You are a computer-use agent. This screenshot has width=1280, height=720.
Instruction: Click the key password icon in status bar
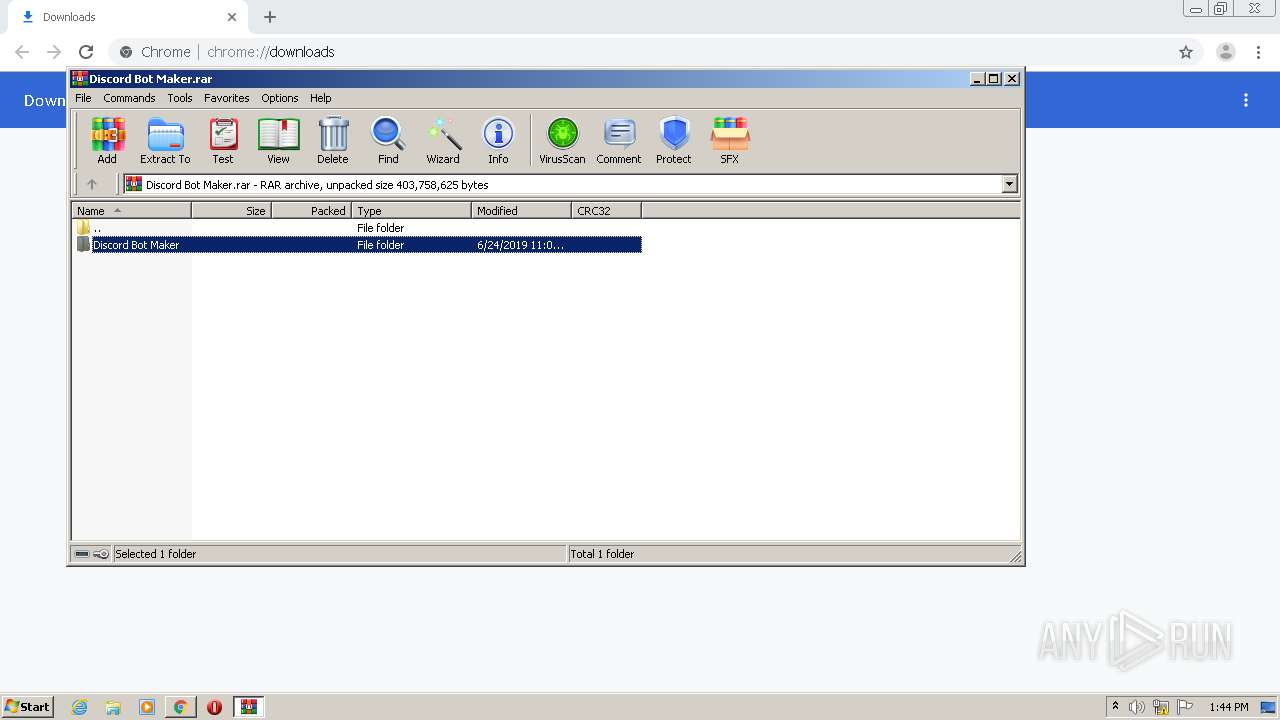(x=101, y=554)
